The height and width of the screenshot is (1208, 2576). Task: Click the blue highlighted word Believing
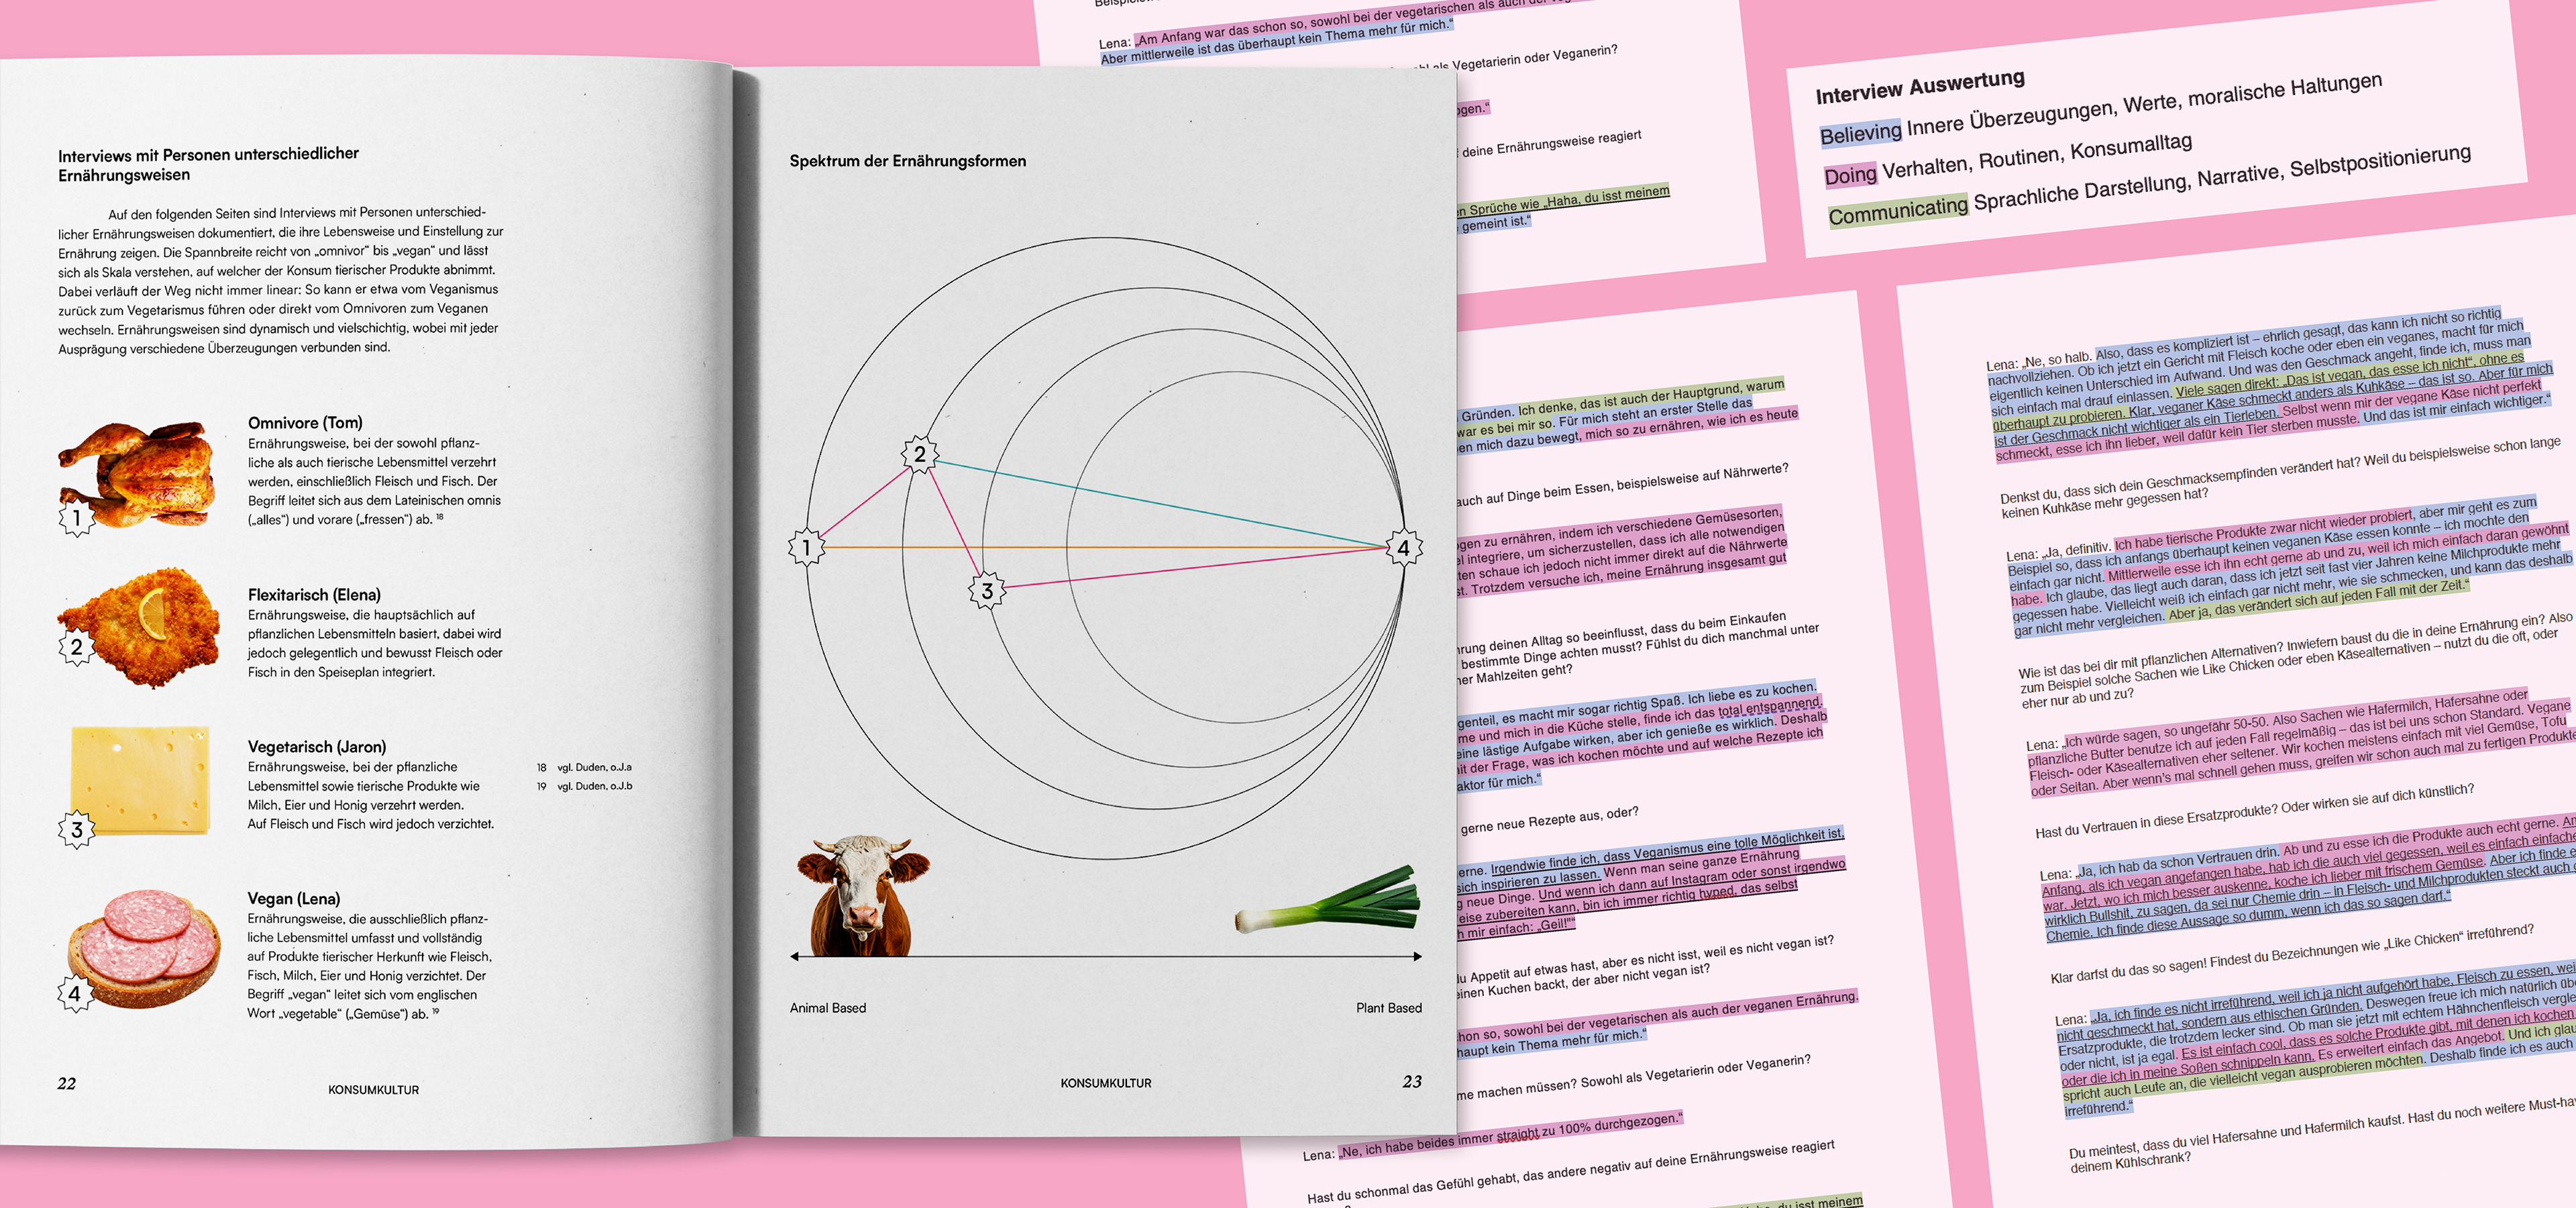pyautogui.click(x=1860, y=133)
